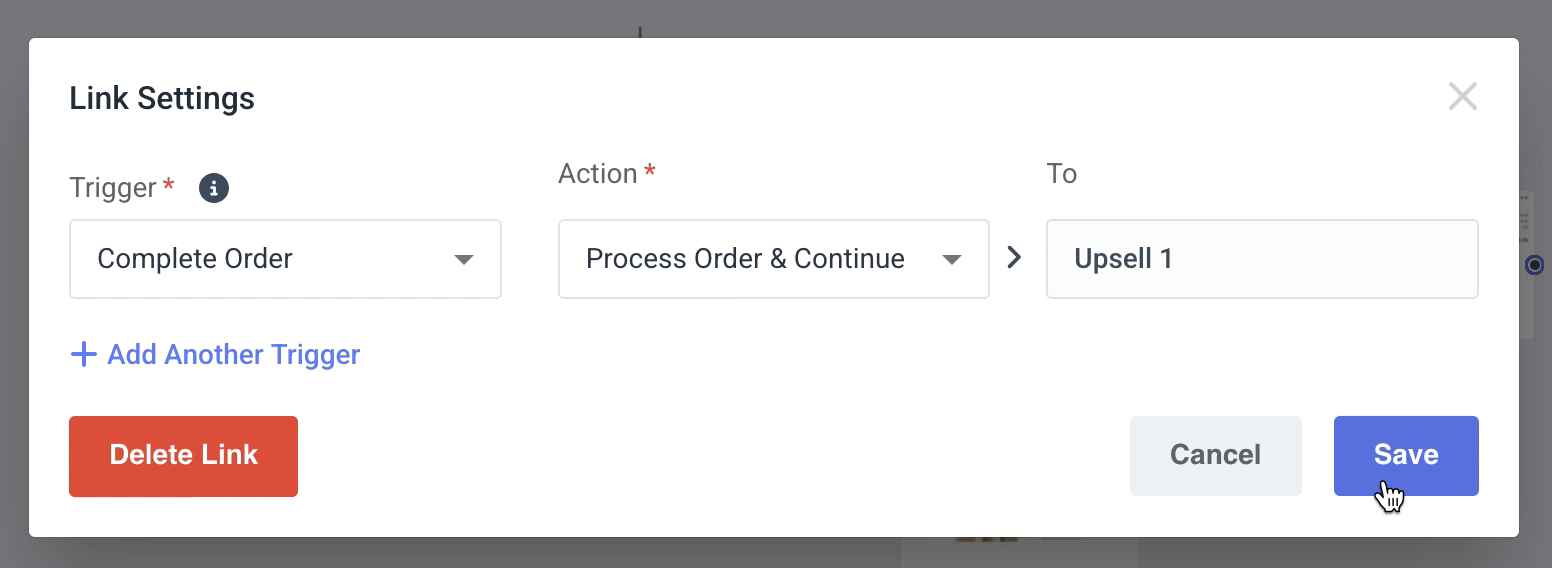This screenshot has height=568, width=1552.
Task: Close the Link Settings dialog with X
Action: point(1462,97)
